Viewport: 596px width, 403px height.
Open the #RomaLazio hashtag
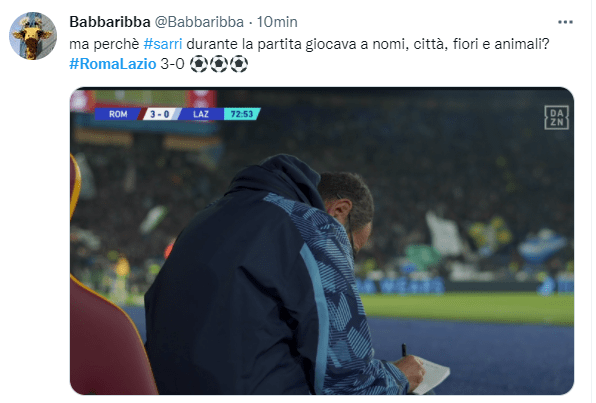pyautogui.click(x=113, y=64)
